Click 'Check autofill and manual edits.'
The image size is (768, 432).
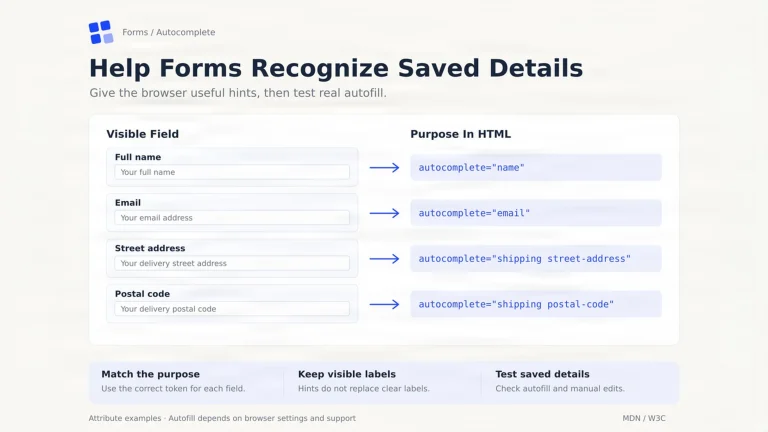(560, 388)
